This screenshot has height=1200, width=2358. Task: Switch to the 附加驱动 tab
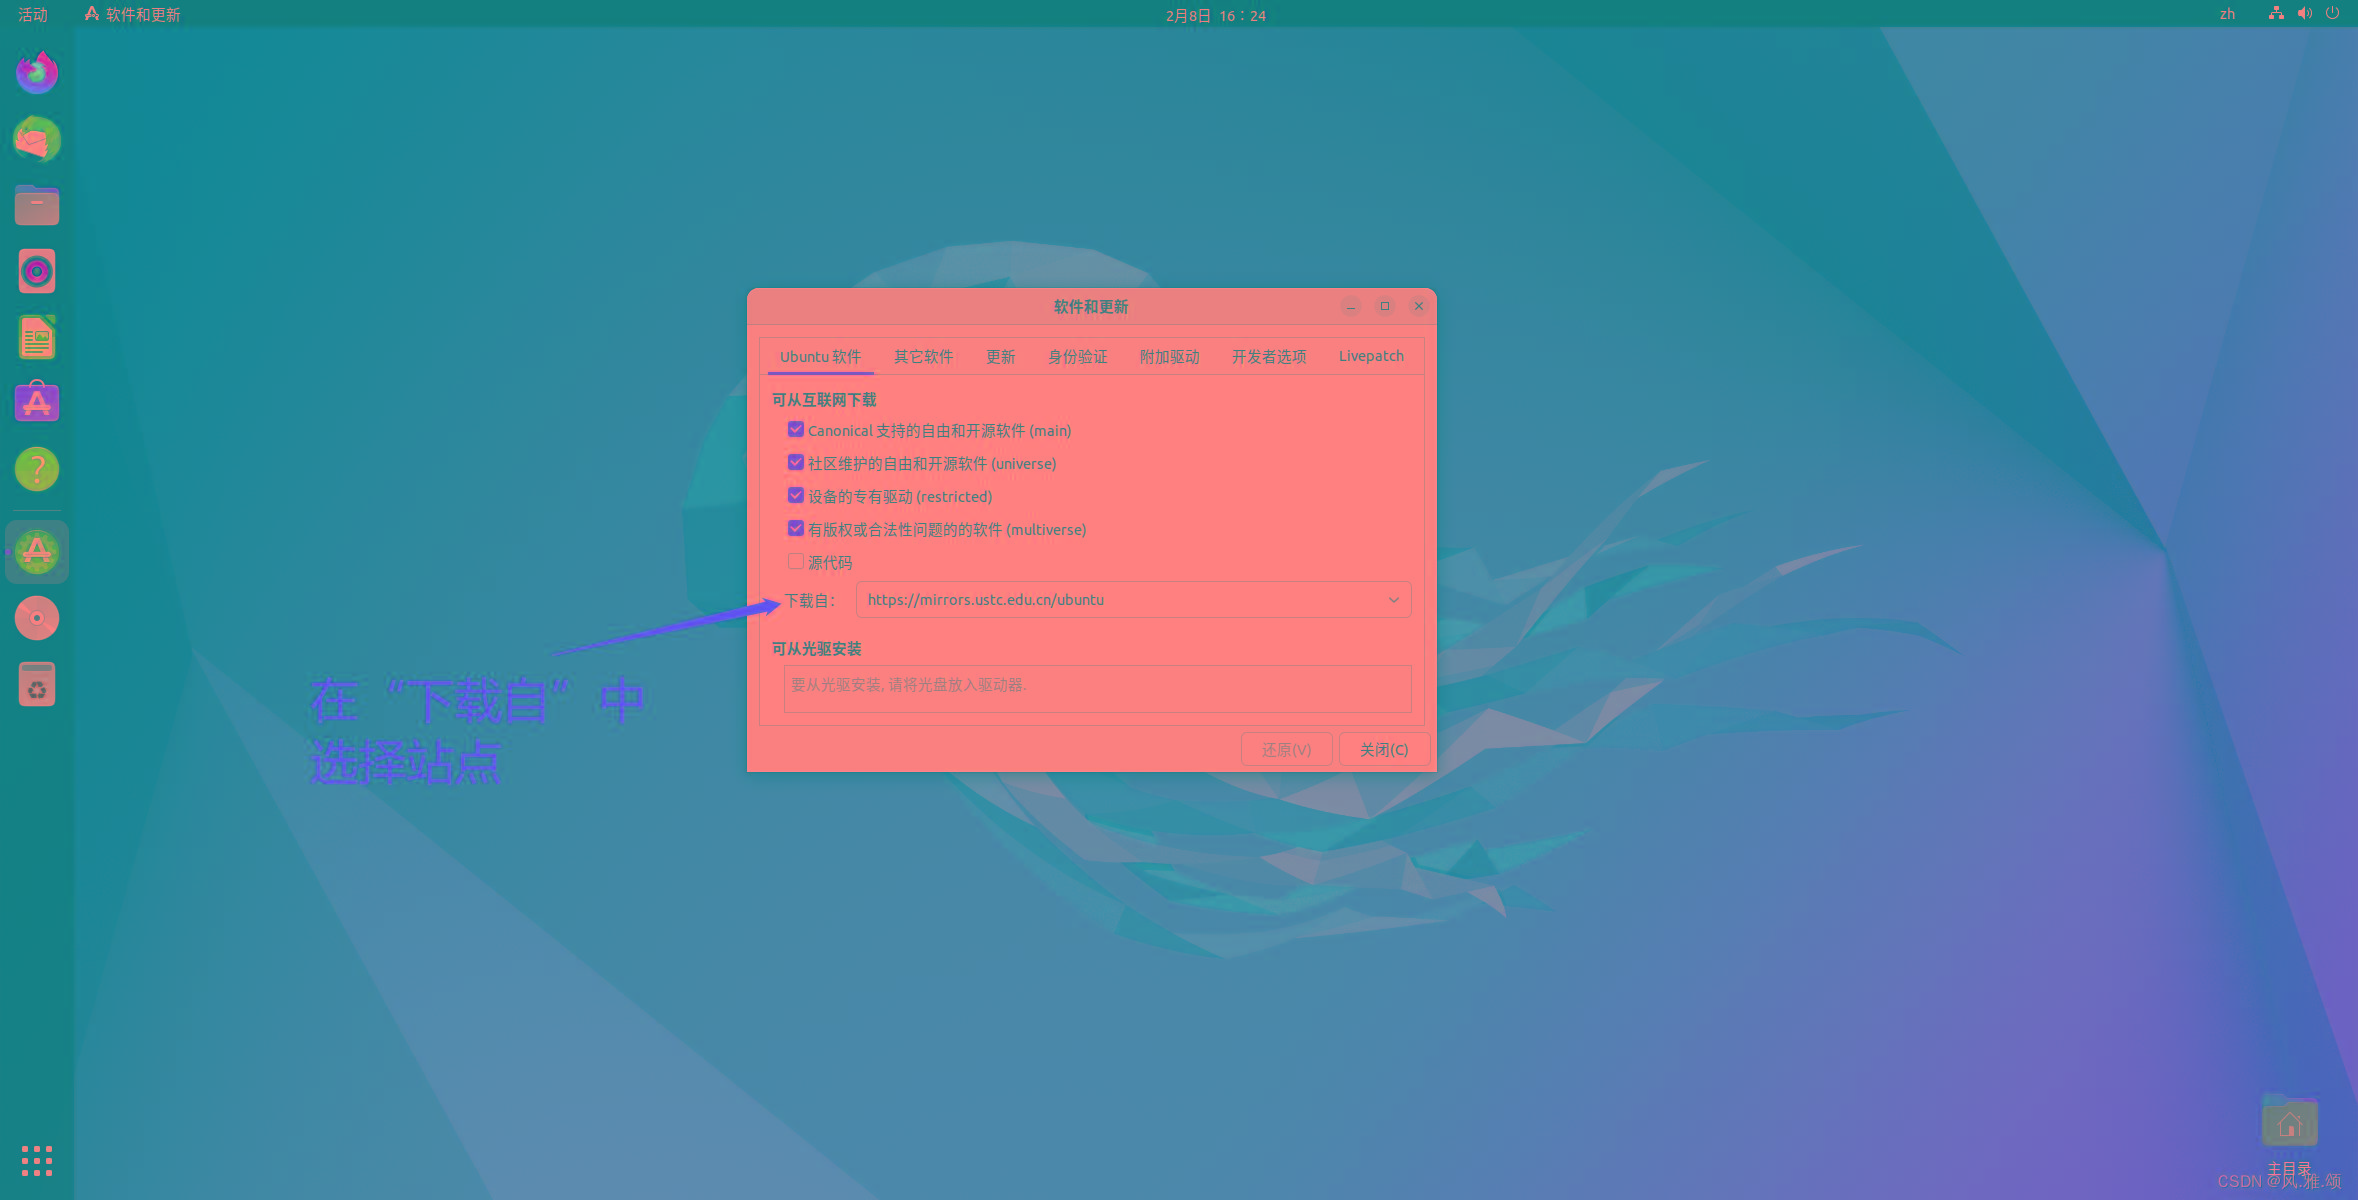(1169, 357)
